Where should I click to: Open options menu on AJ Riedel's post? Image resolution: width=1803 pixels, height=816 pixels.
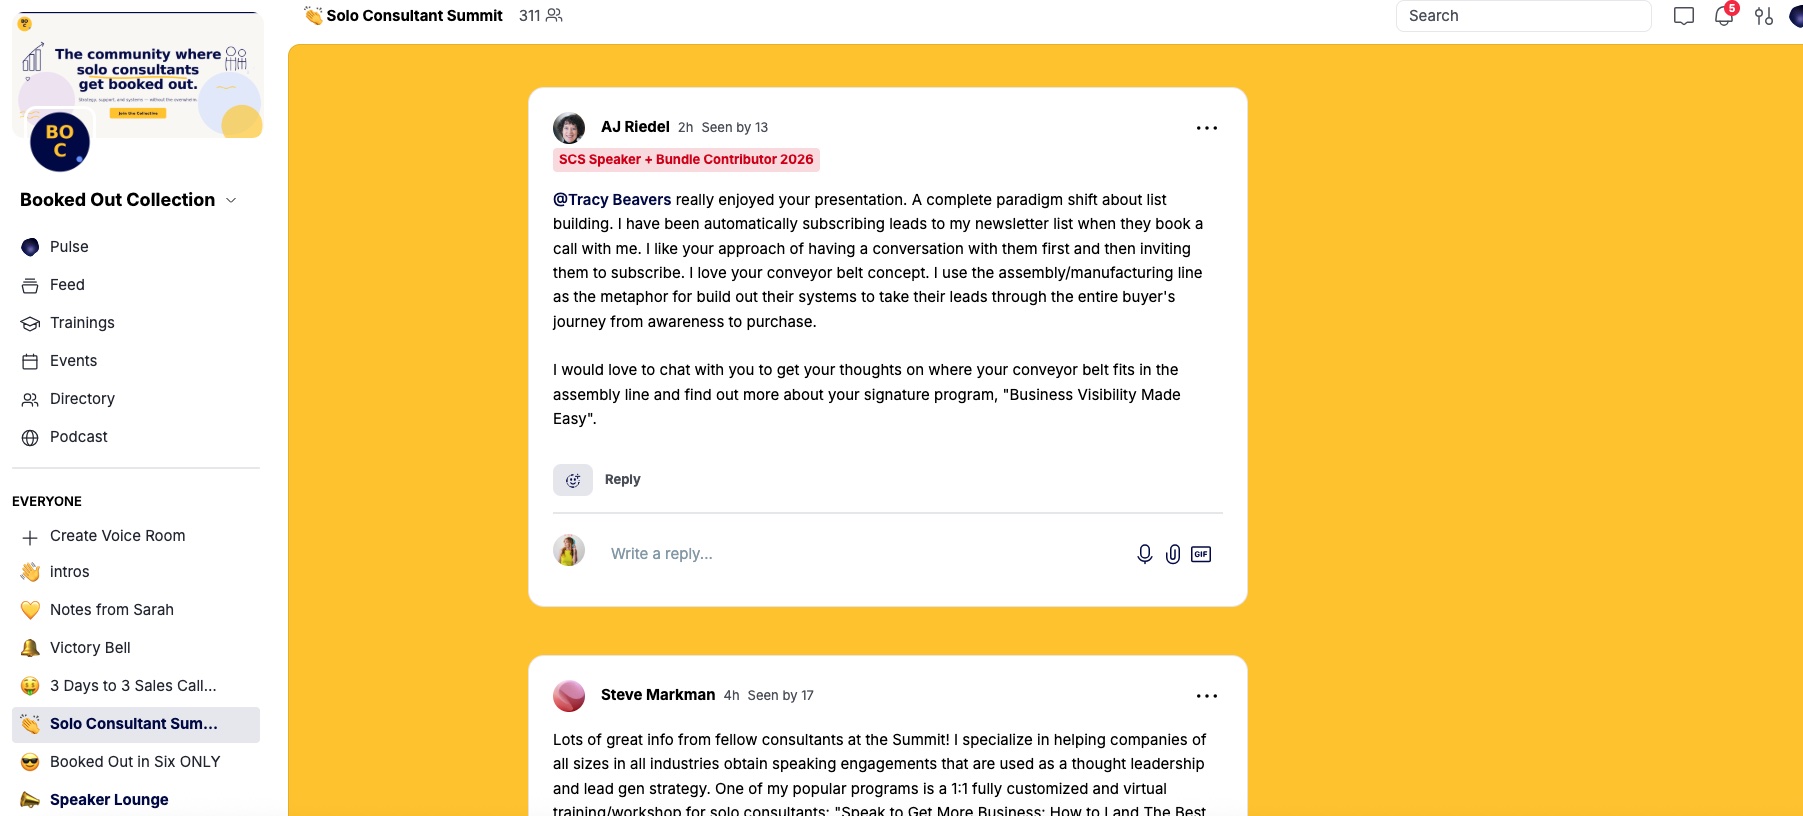1207,128
